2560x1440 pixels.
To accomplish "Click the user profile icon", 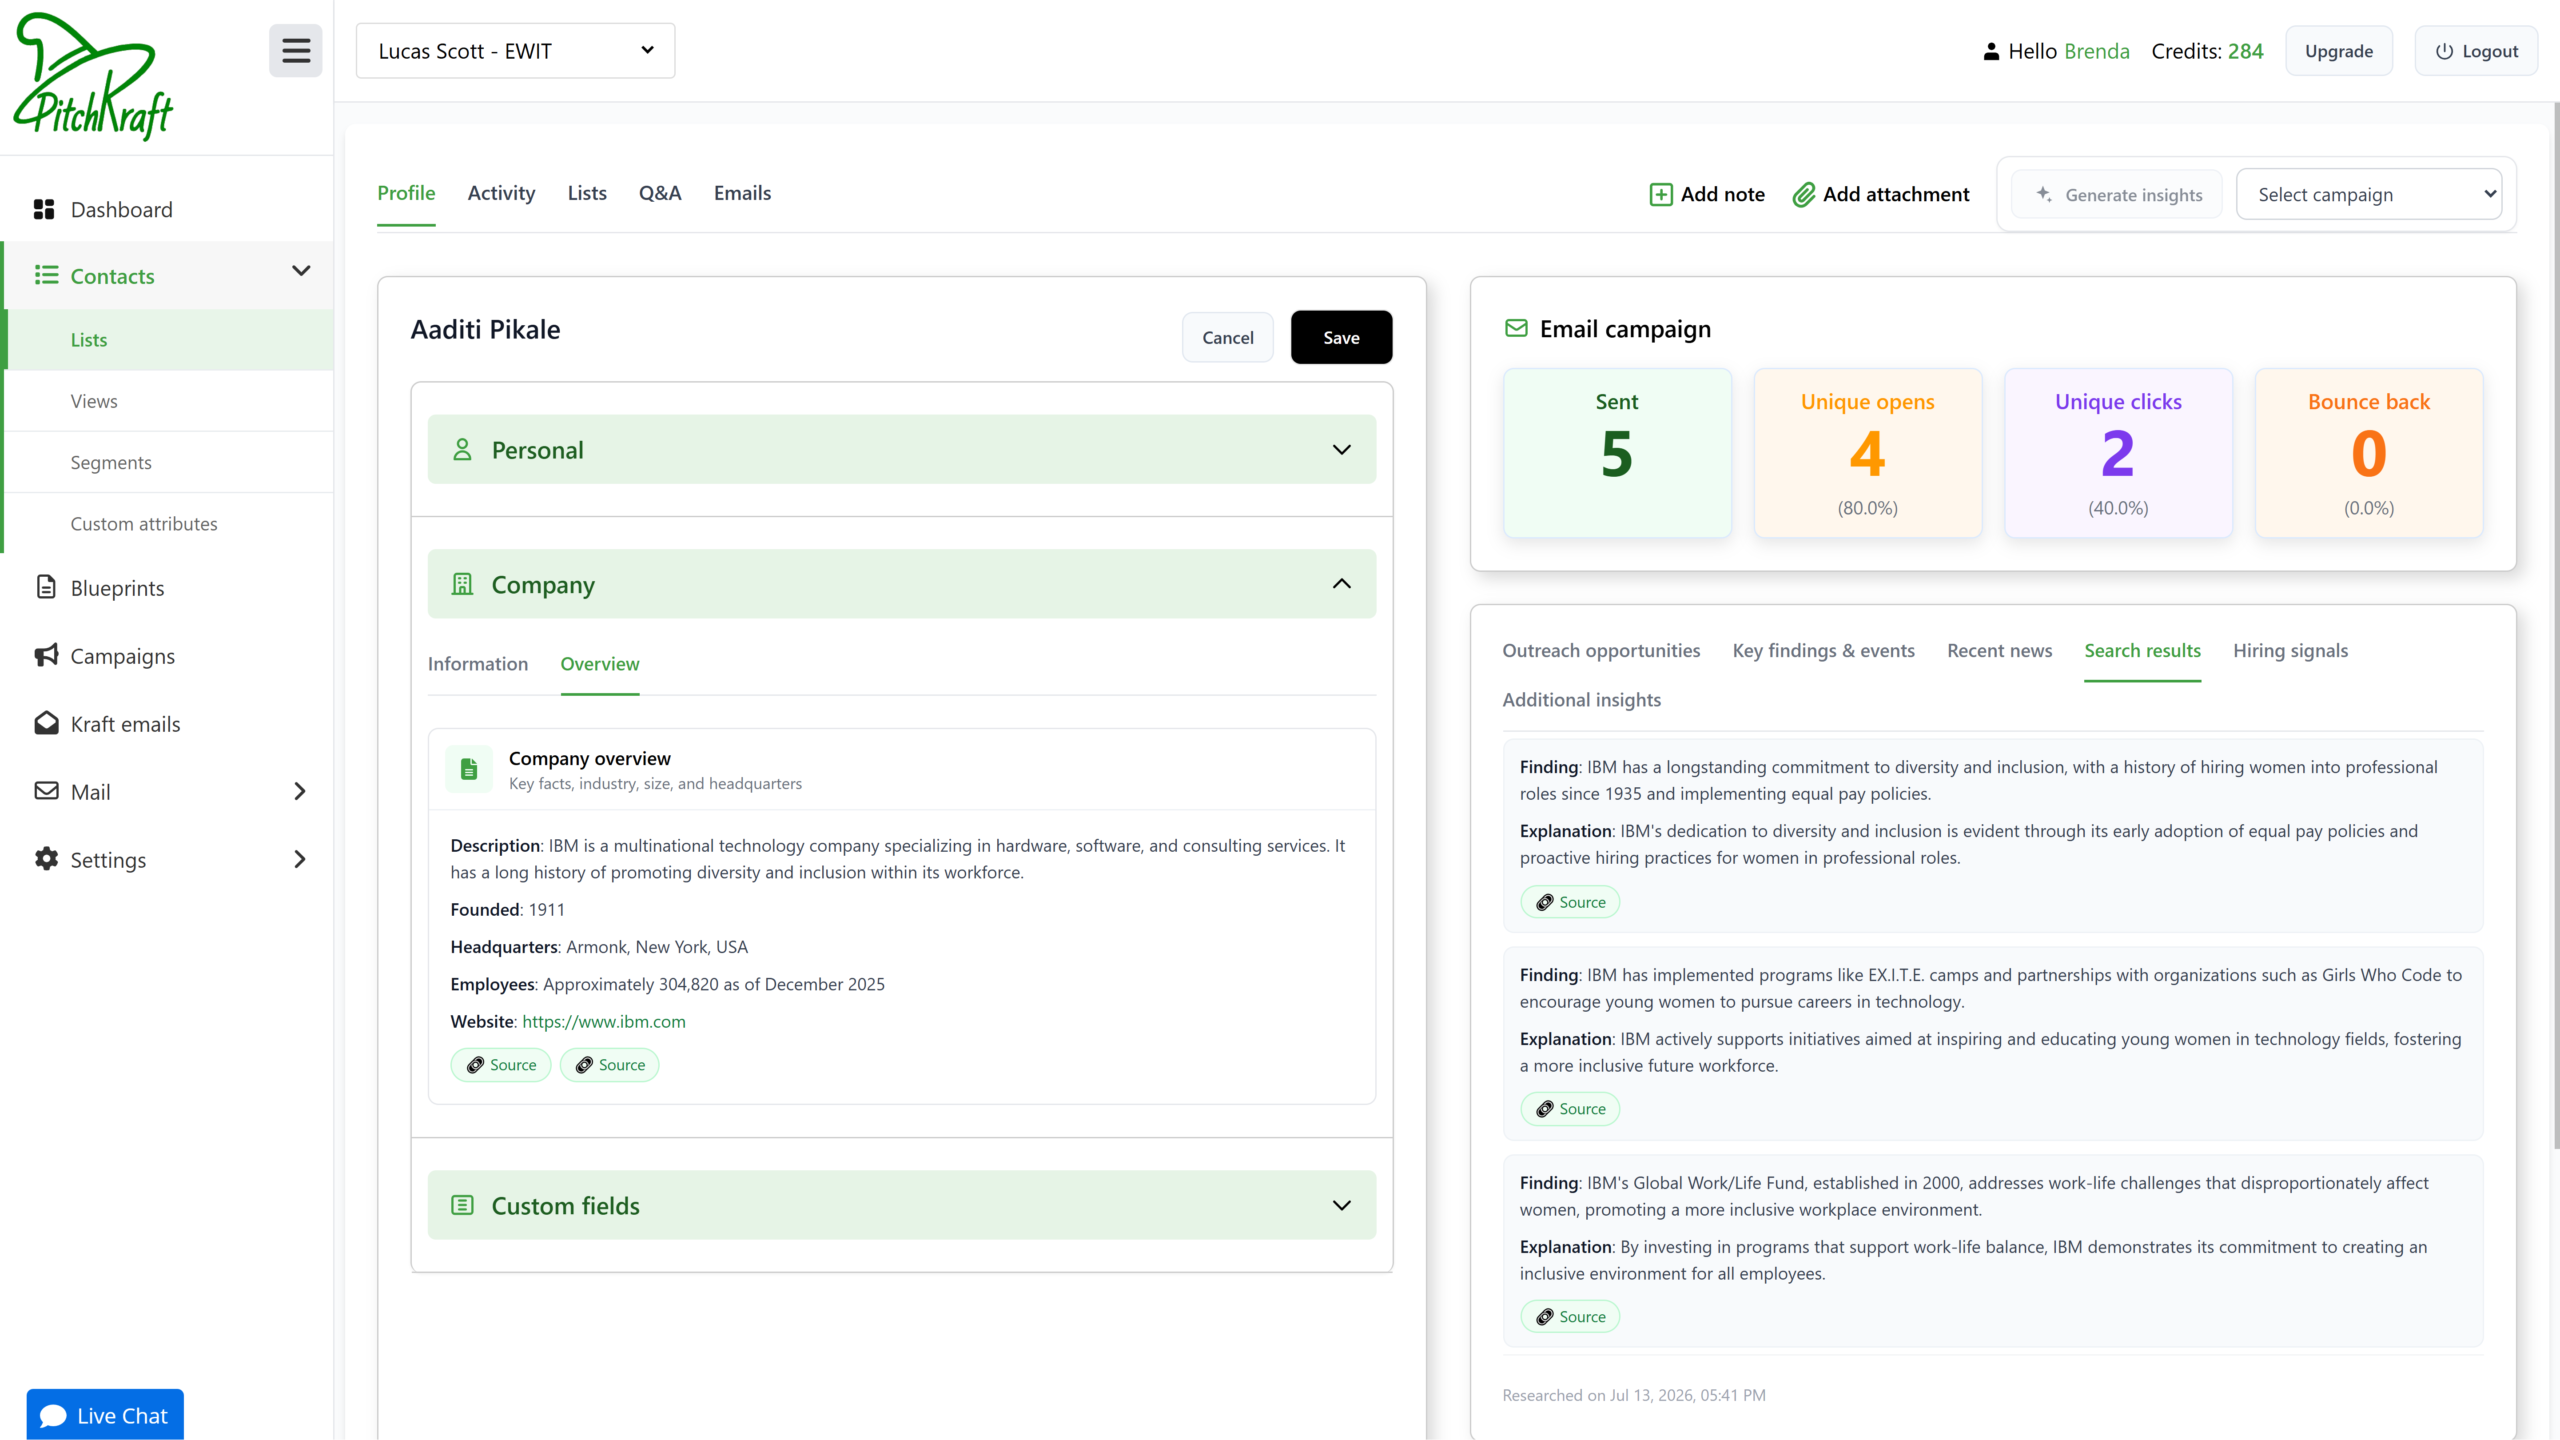I will pyautogui.click(x=1991, y=51).
